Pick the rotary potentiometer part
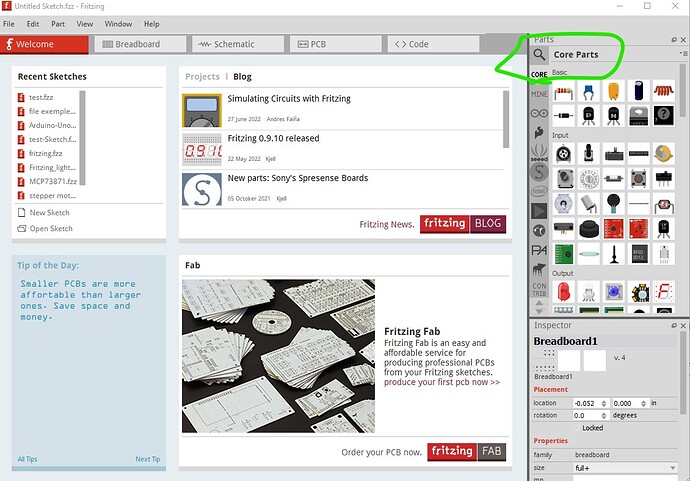 click(564, 154)
